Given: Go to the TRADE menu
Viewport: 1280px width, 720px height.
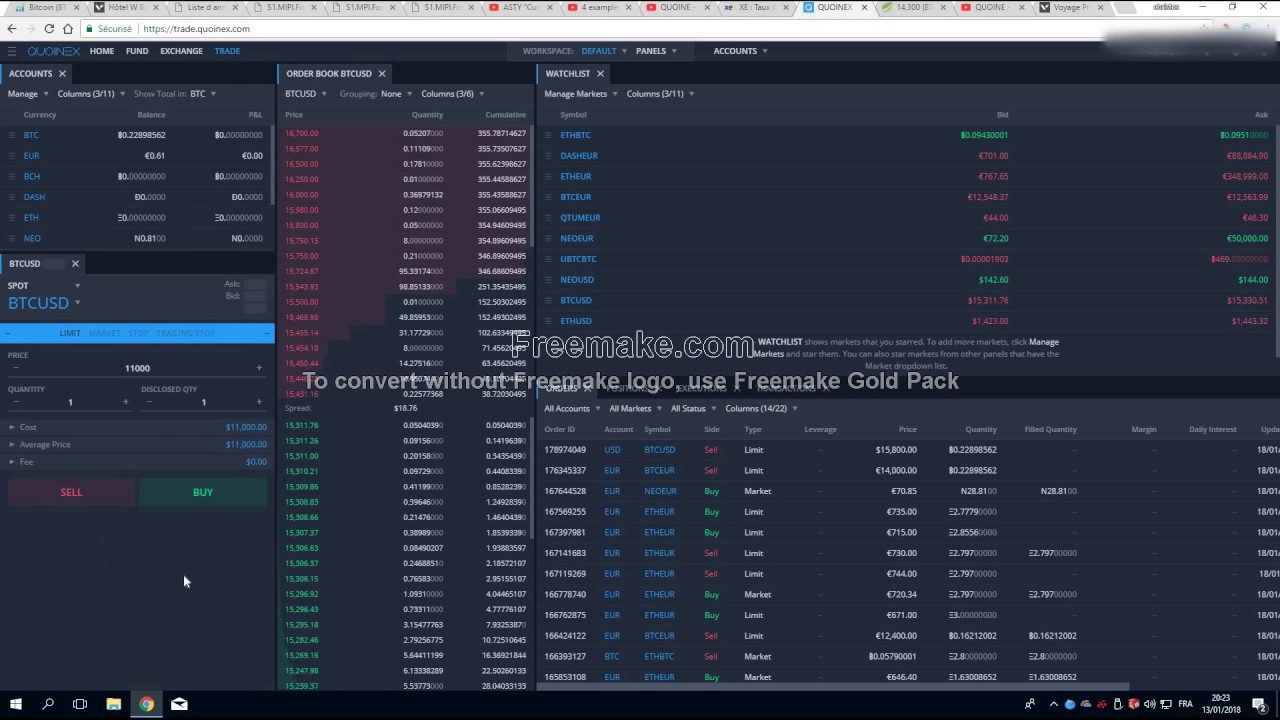Looking at the screenshot, I should pos(227,51).
